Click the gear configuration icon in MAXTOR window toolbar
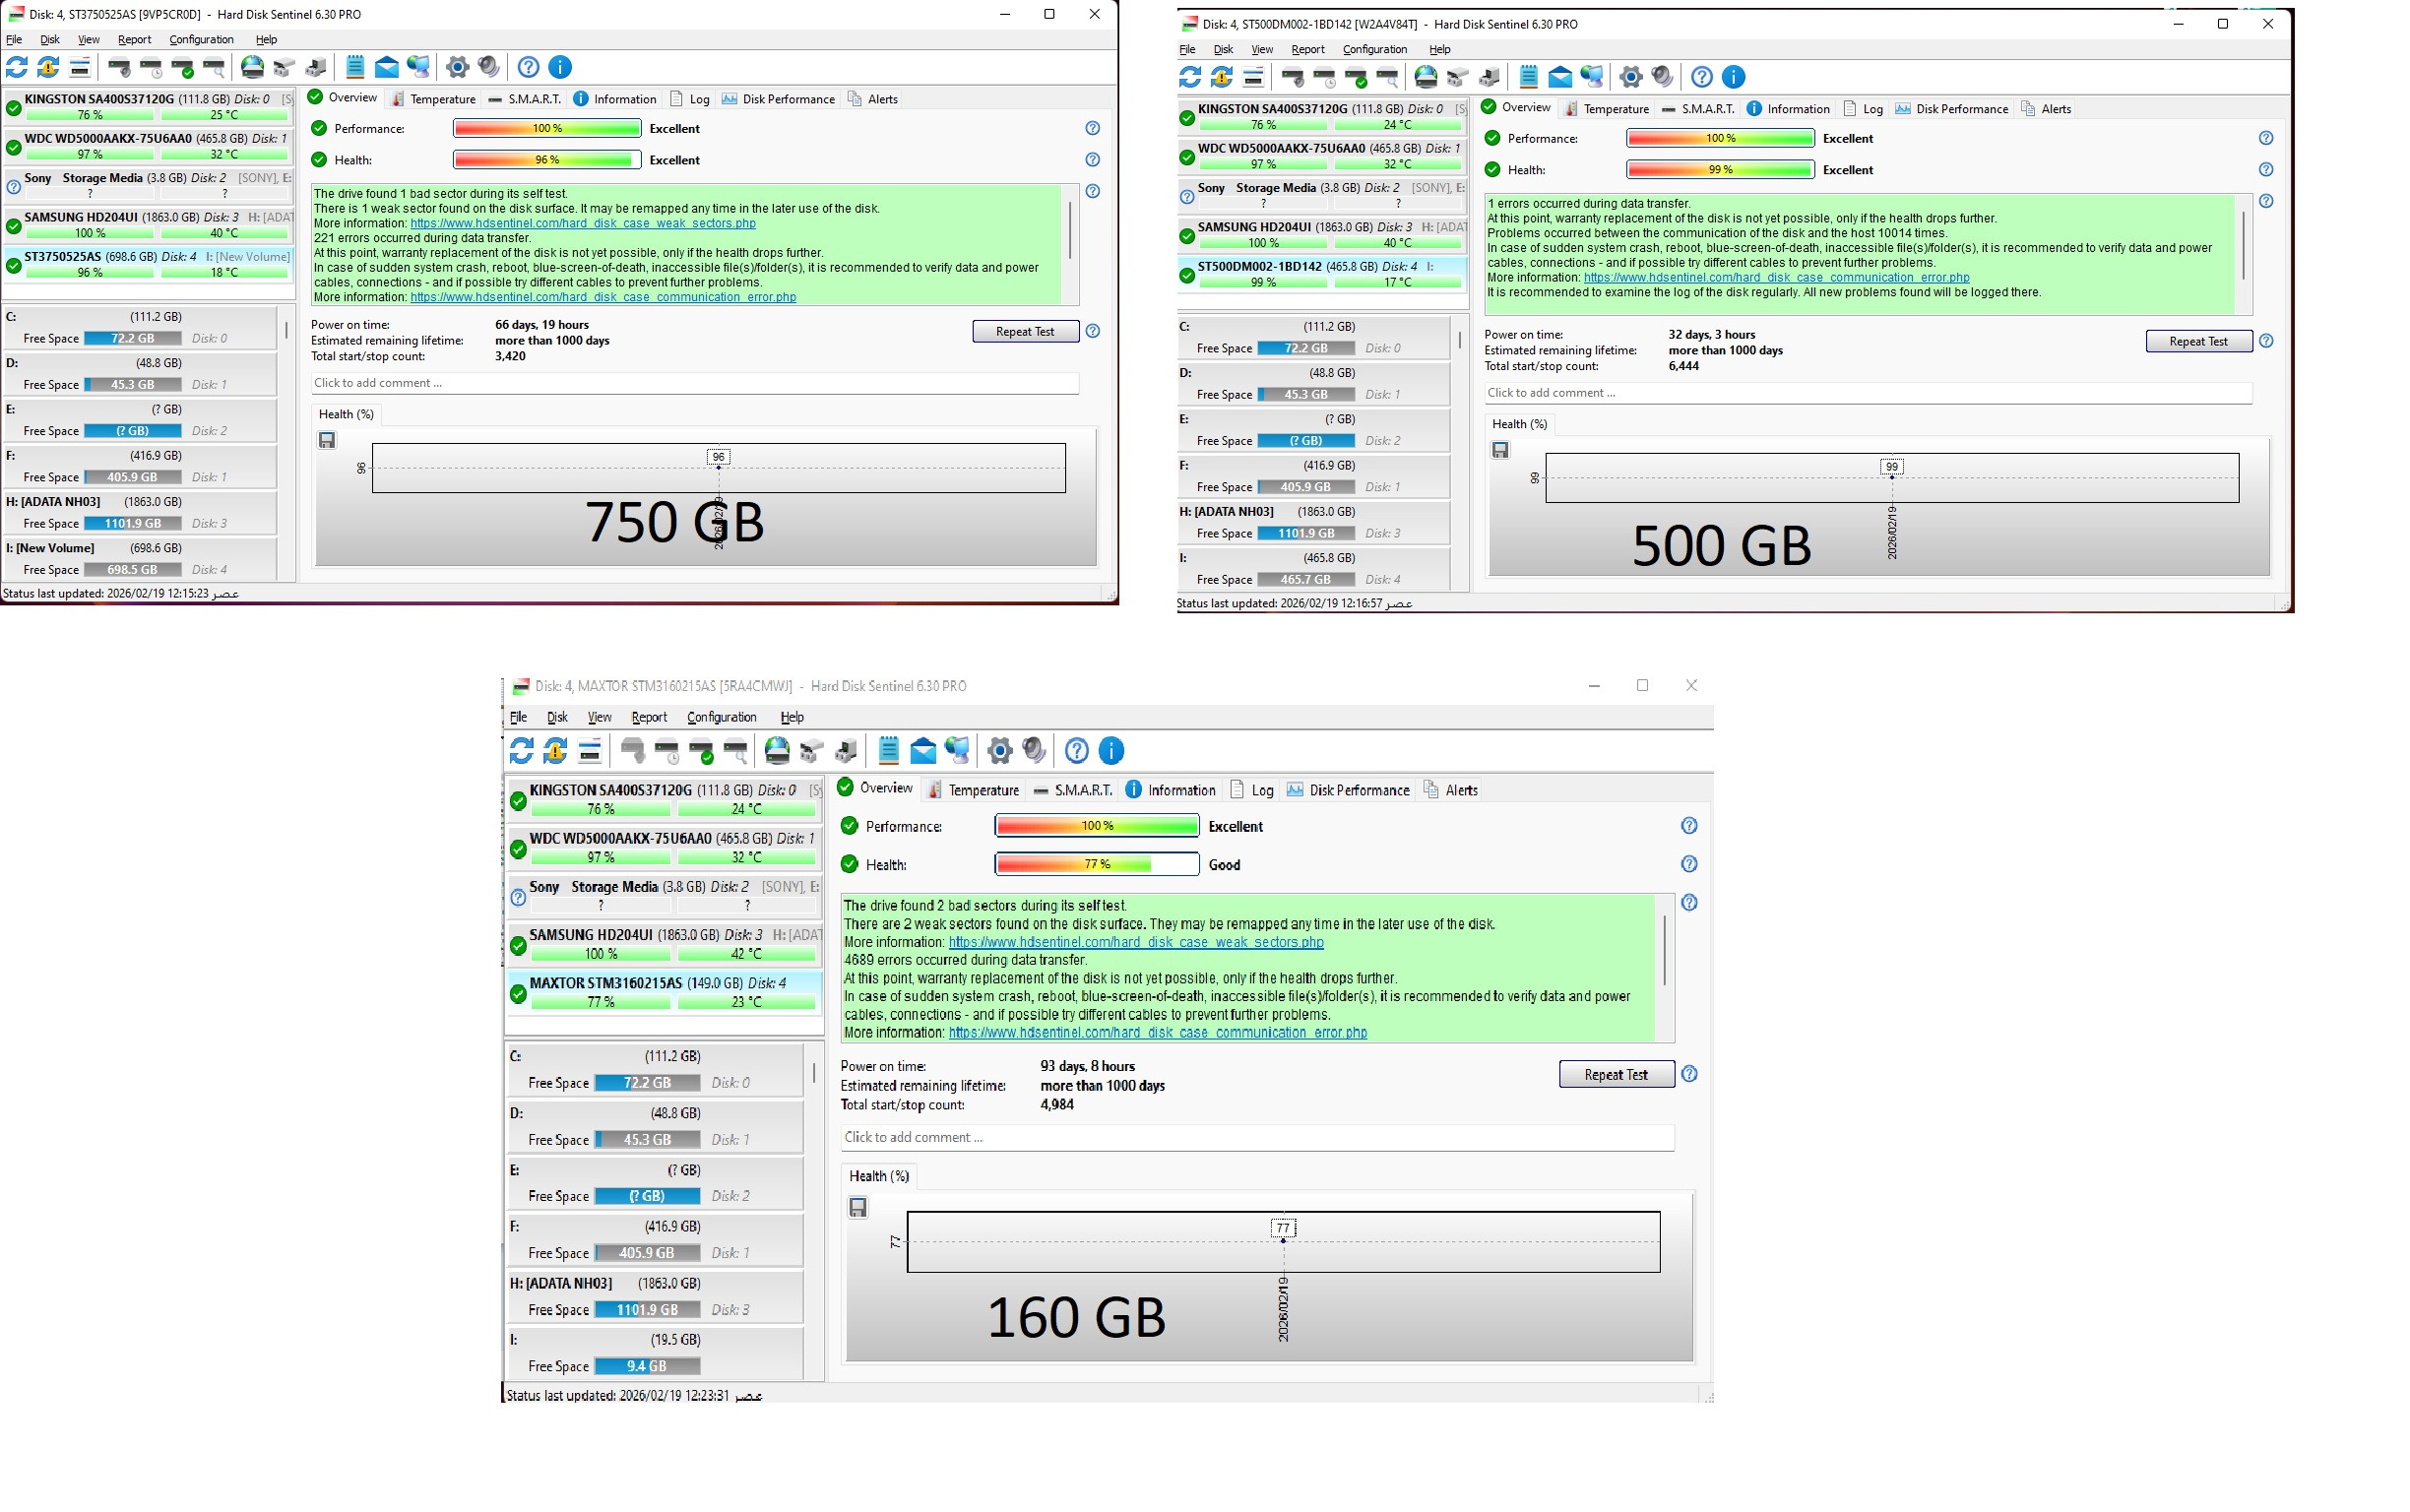Screen dimensions: 2410x1512 pos(999,750)
